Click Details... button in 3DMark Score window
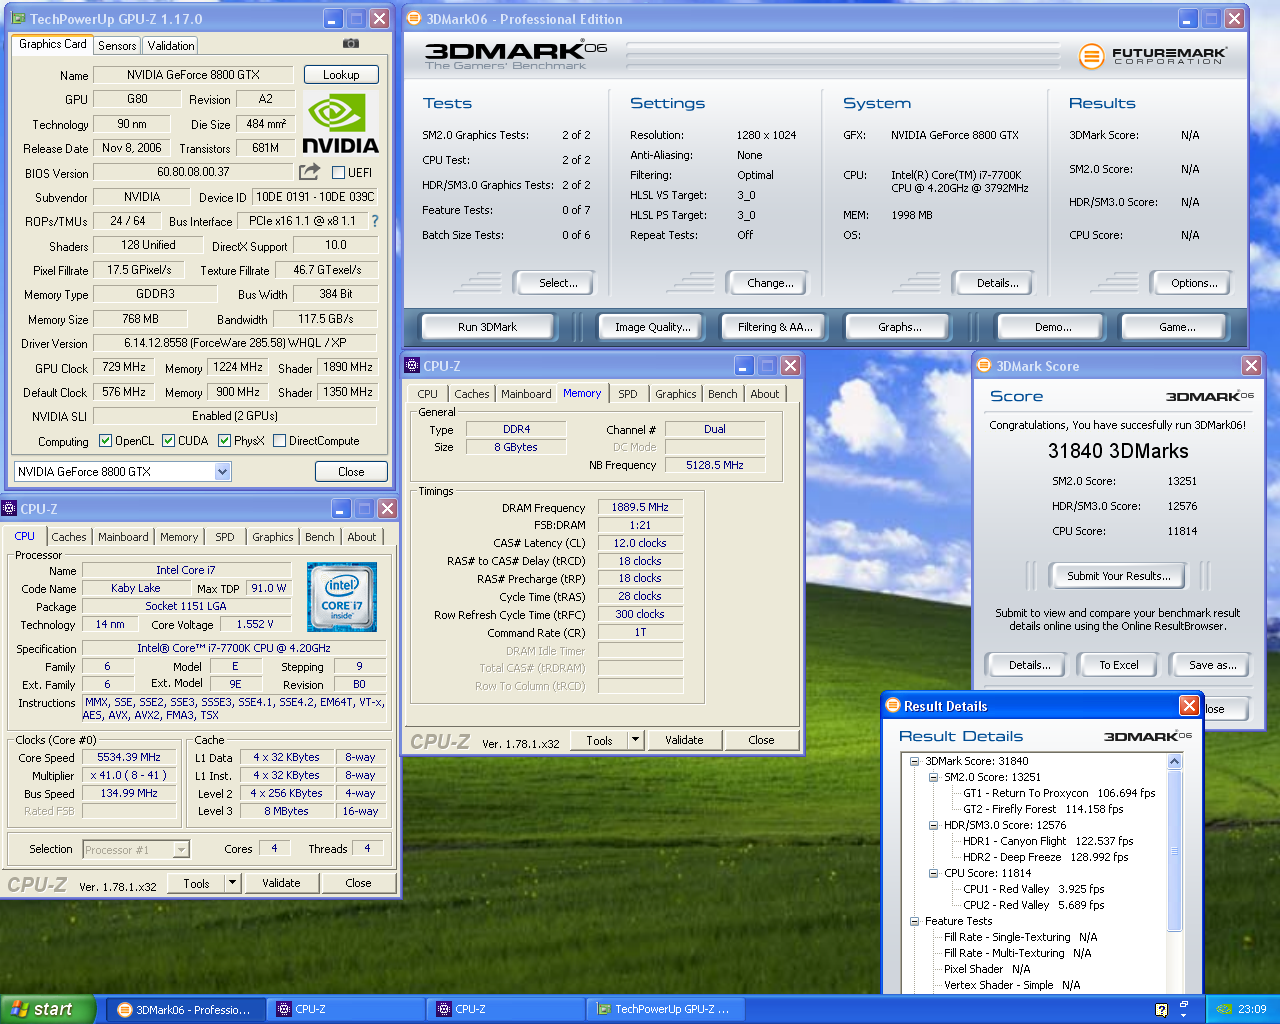Viewport: 1280px width, 1024px height. pos(1029,665)
